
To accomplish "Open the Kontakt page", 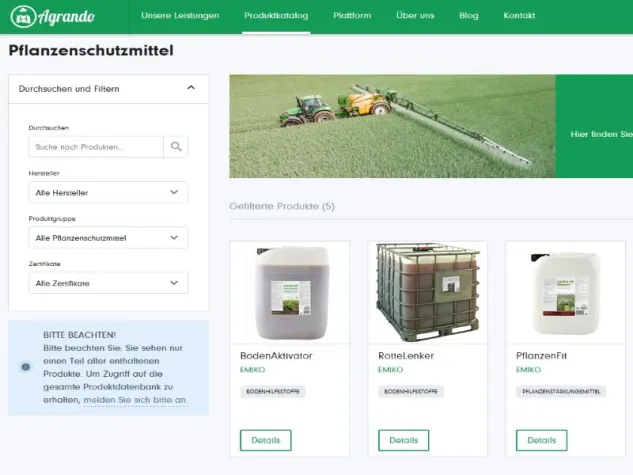I will (519, 16).
